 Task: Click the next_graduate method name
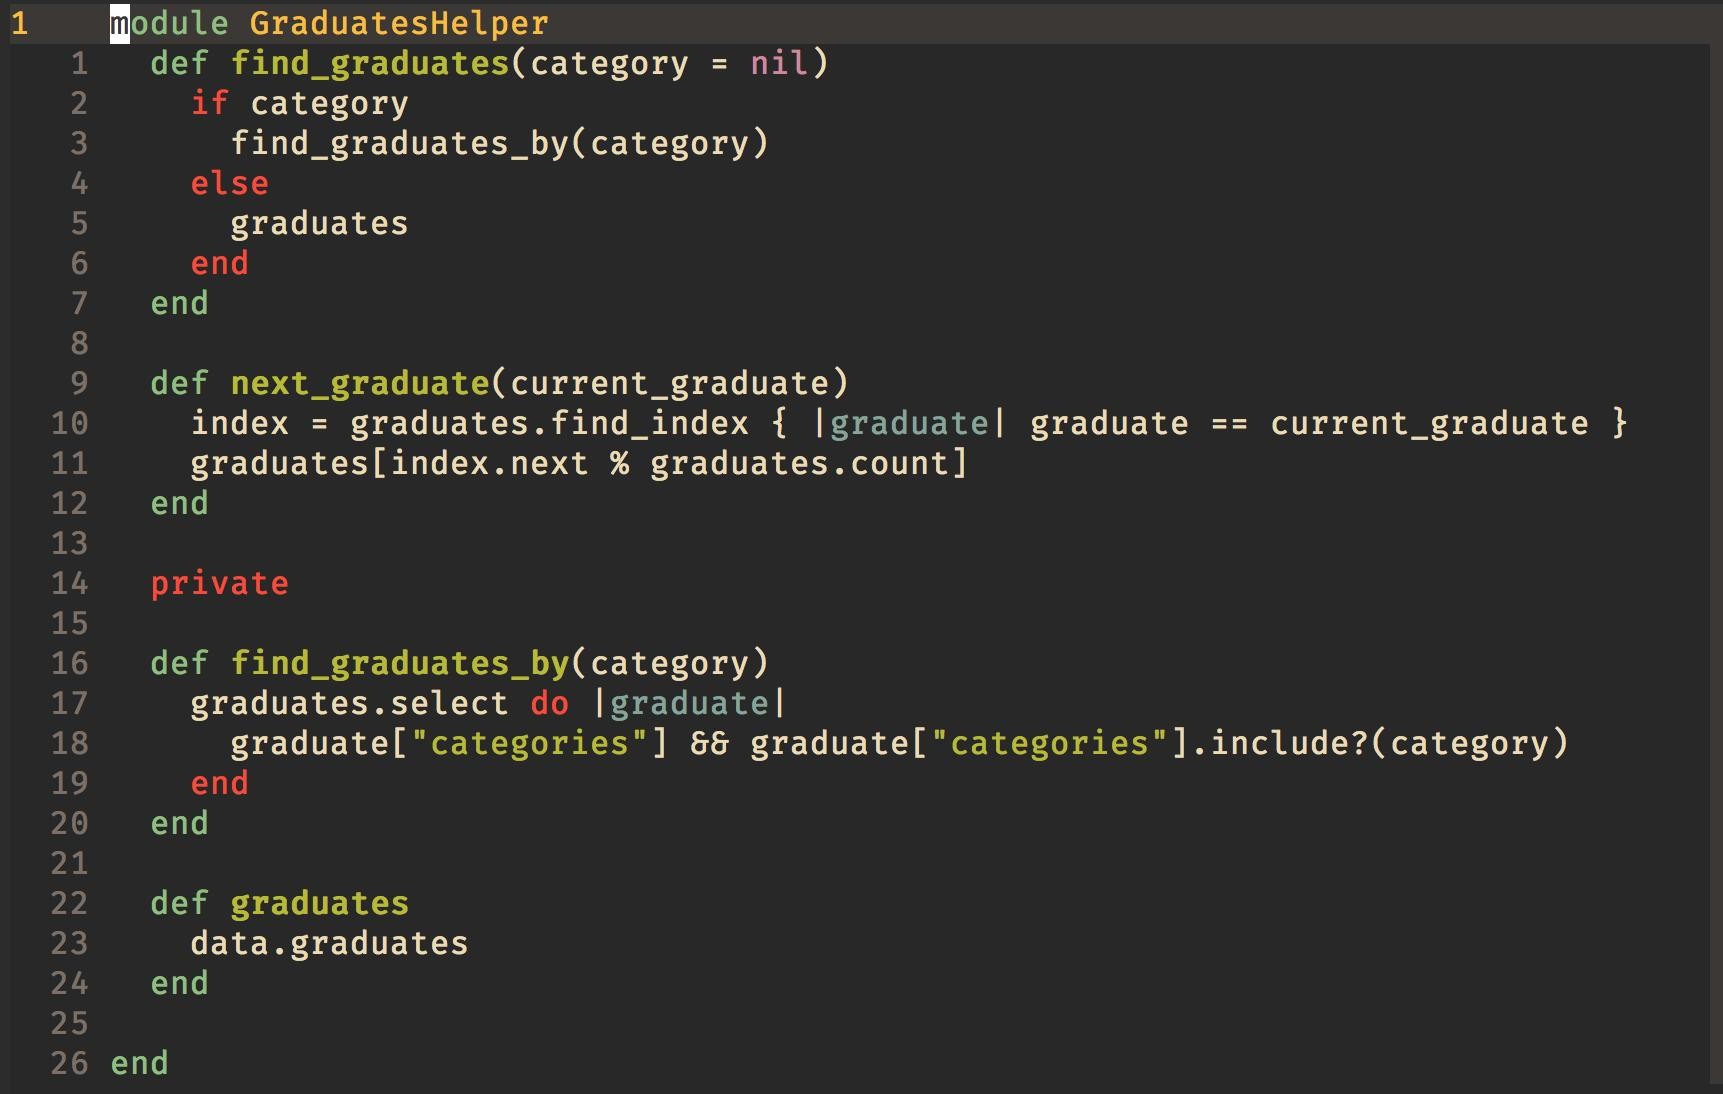tap(359, 383)
